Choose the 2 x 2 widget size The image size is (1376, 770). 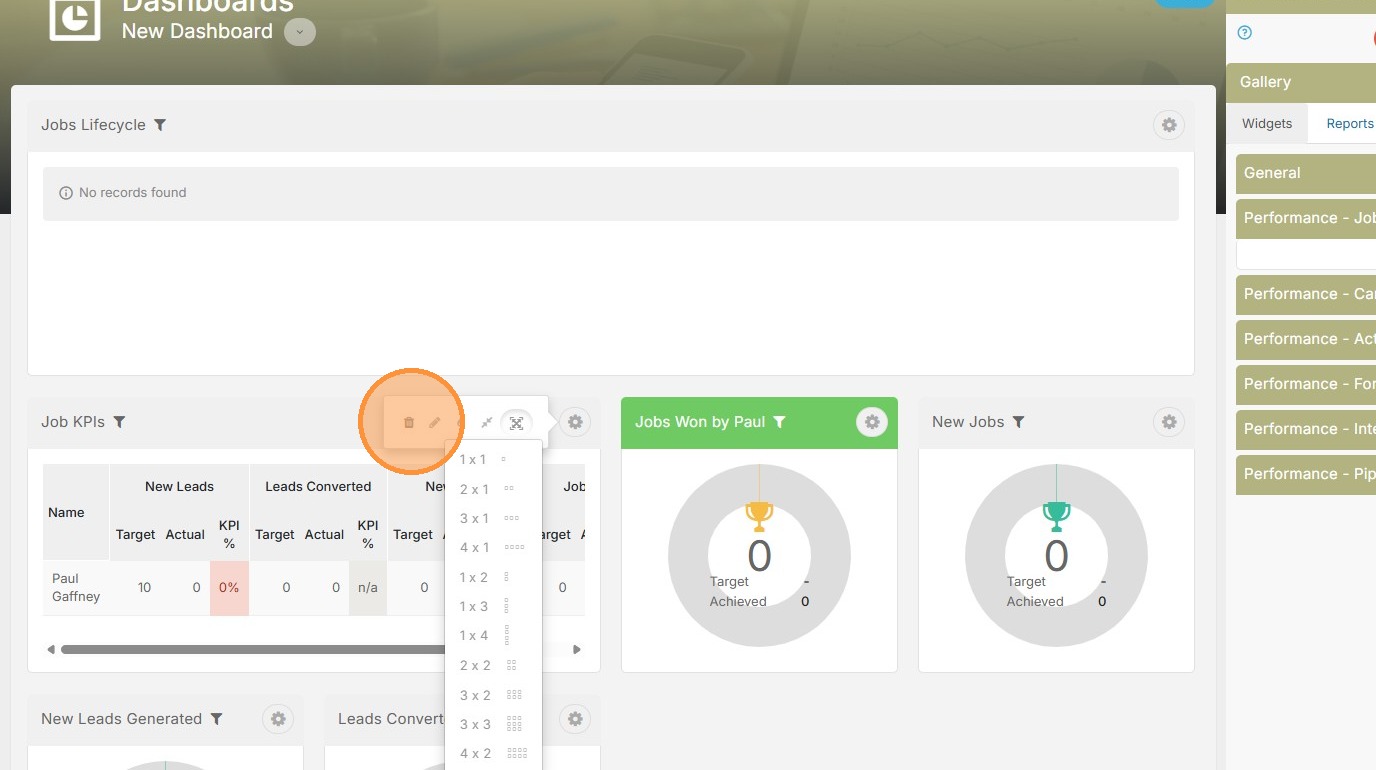point(493,665)
